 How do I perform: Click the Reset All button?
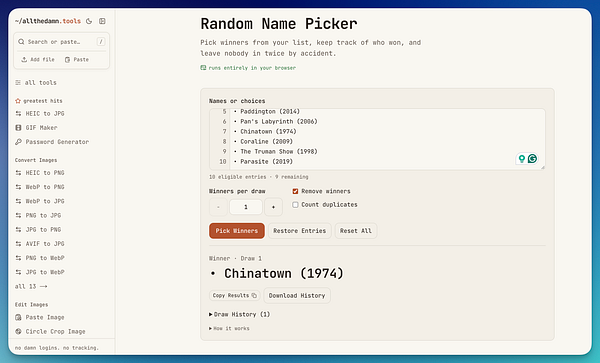coord(356,231)
